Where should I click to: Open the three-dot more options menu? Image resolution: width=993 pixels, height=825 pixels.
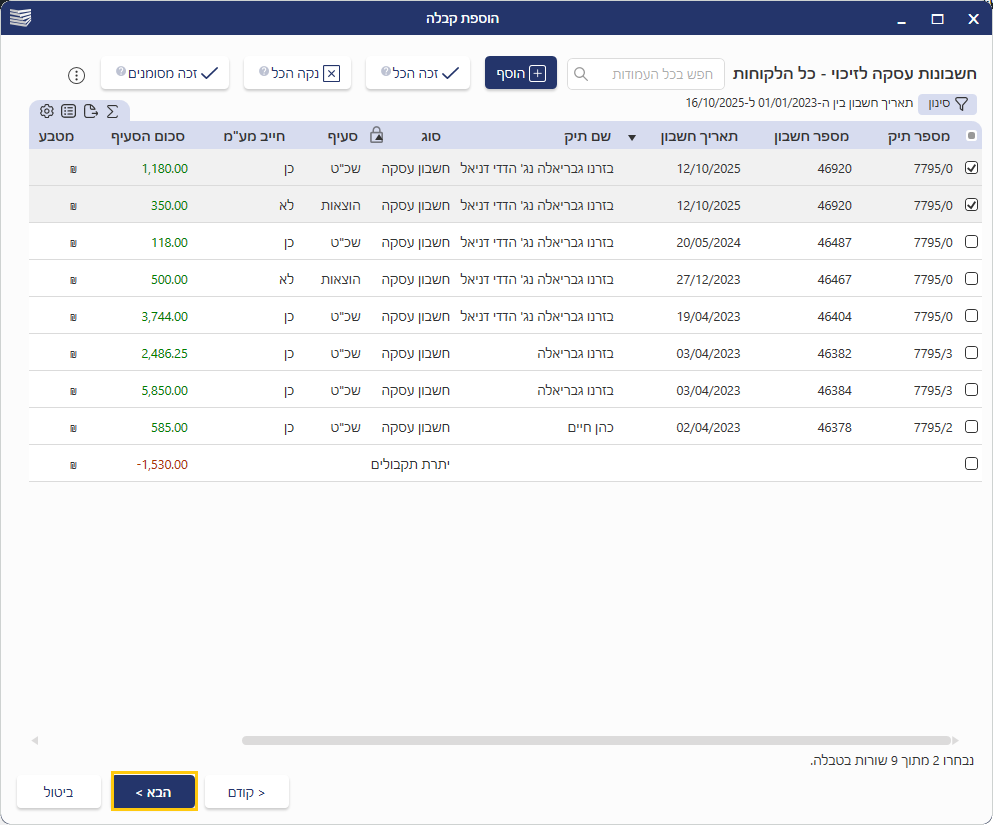pyautogui.click(x=77, y=75)
